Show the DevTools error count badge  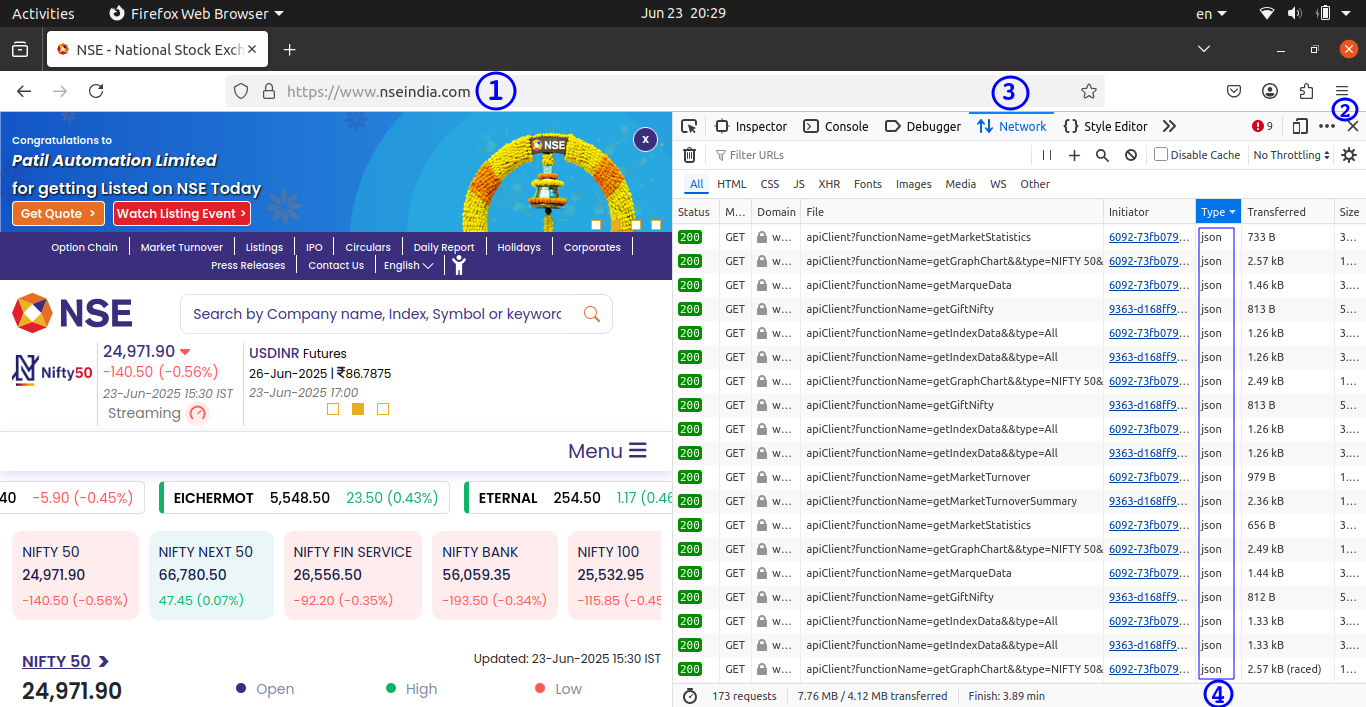1262,126
